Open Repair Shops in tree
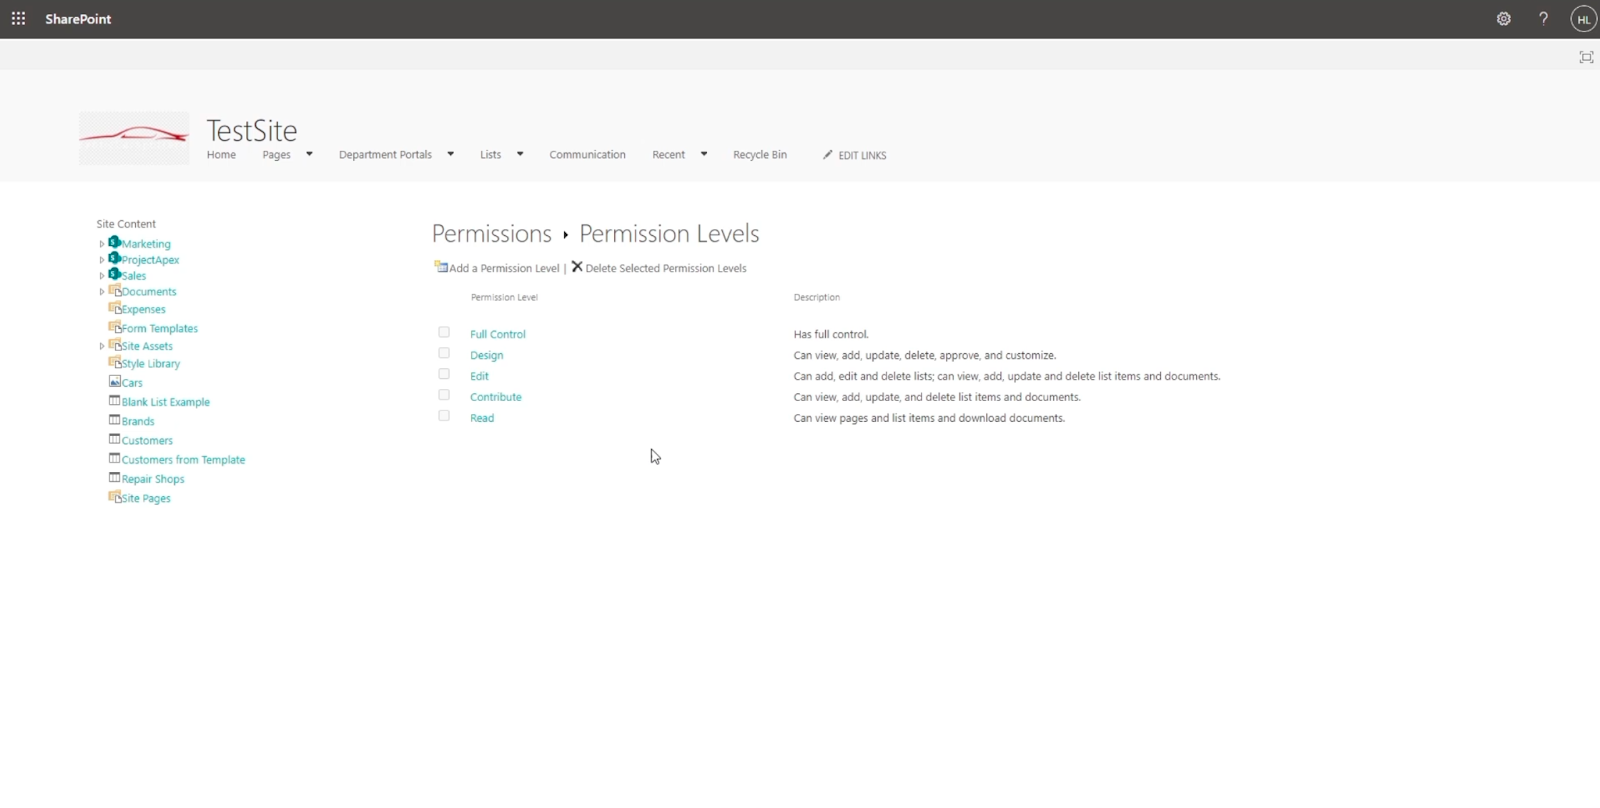 coord(153,479)
